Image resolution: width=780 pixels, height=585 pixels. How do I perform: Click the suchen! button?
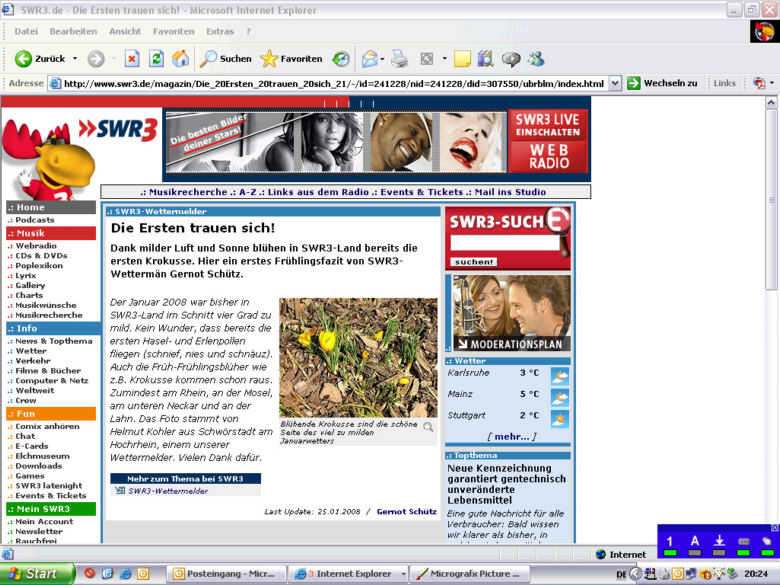click(x=473, y=262)
